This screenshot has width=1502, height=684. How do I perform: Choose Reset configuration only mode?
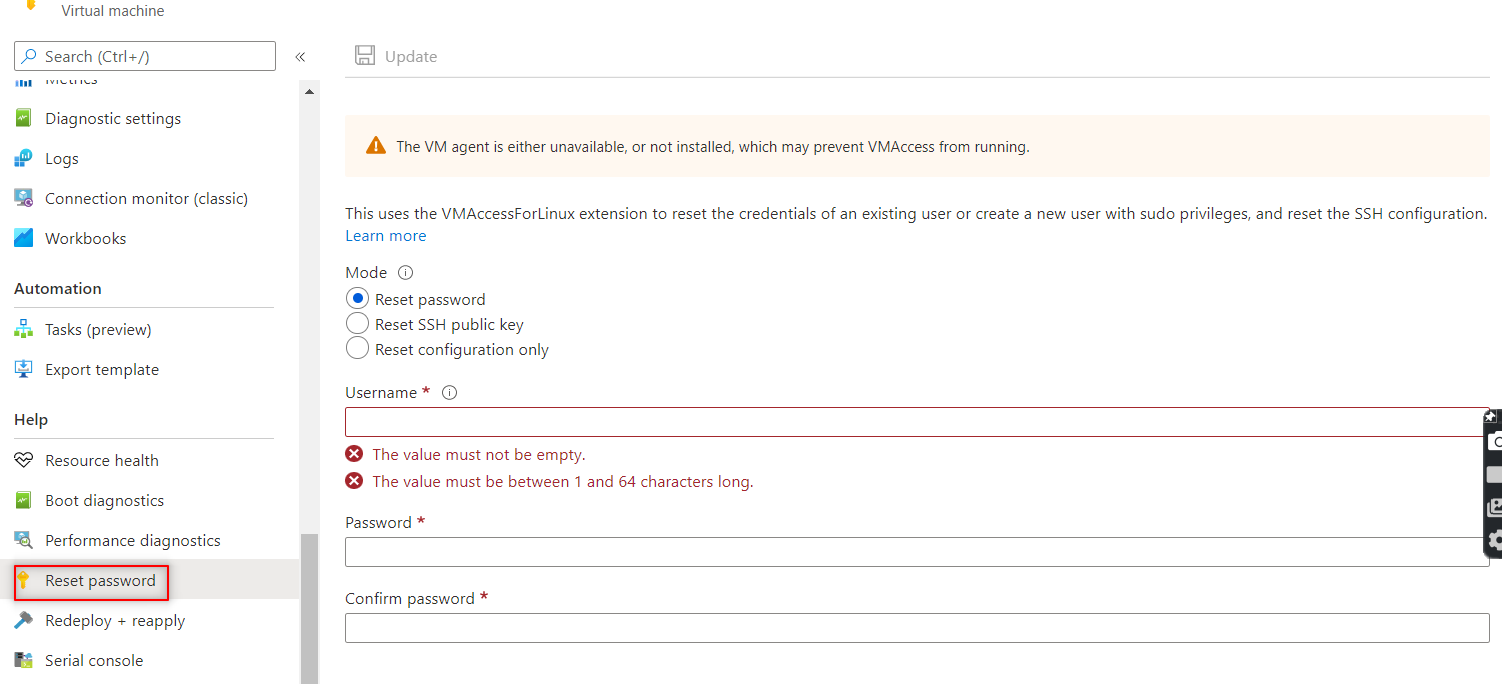[x=357, y=347]
